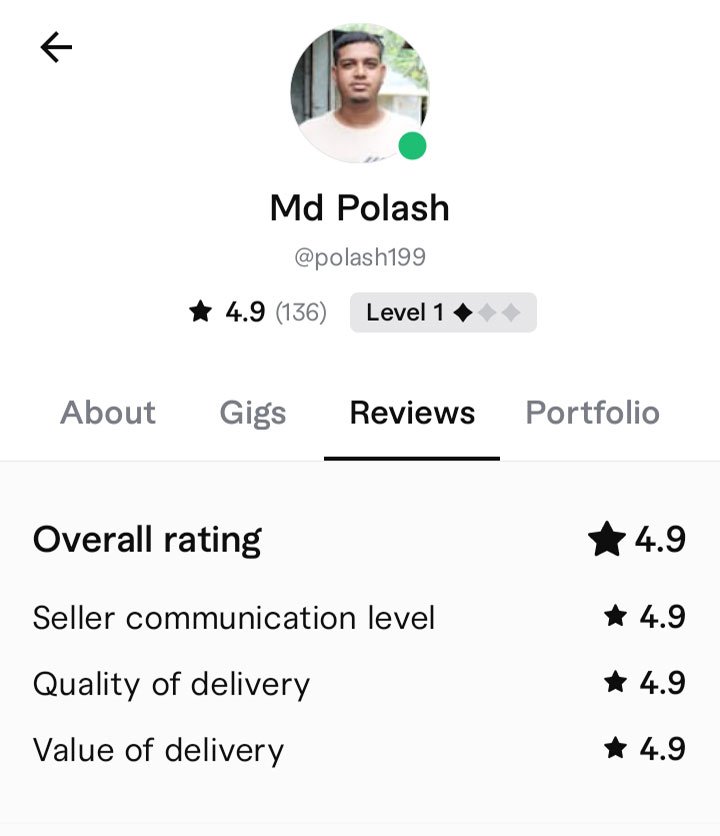Viewport: 720px width, 836px height.
Task: Open the Portfolio tab
Action: pos(592,413)
